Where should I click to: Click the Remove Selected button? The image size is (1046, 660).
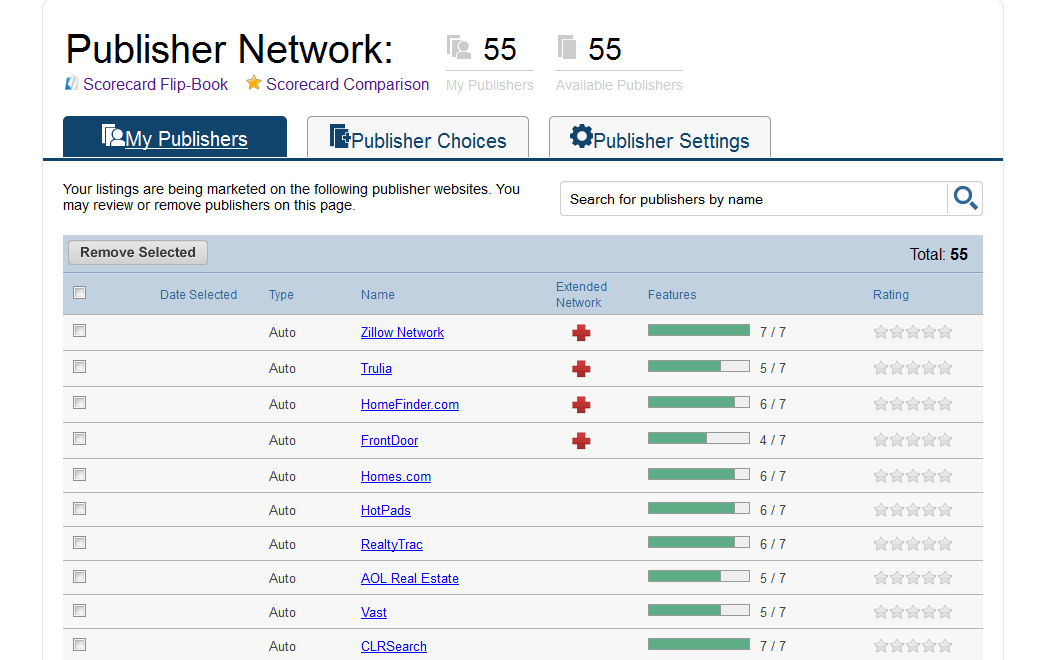[138, 252]
